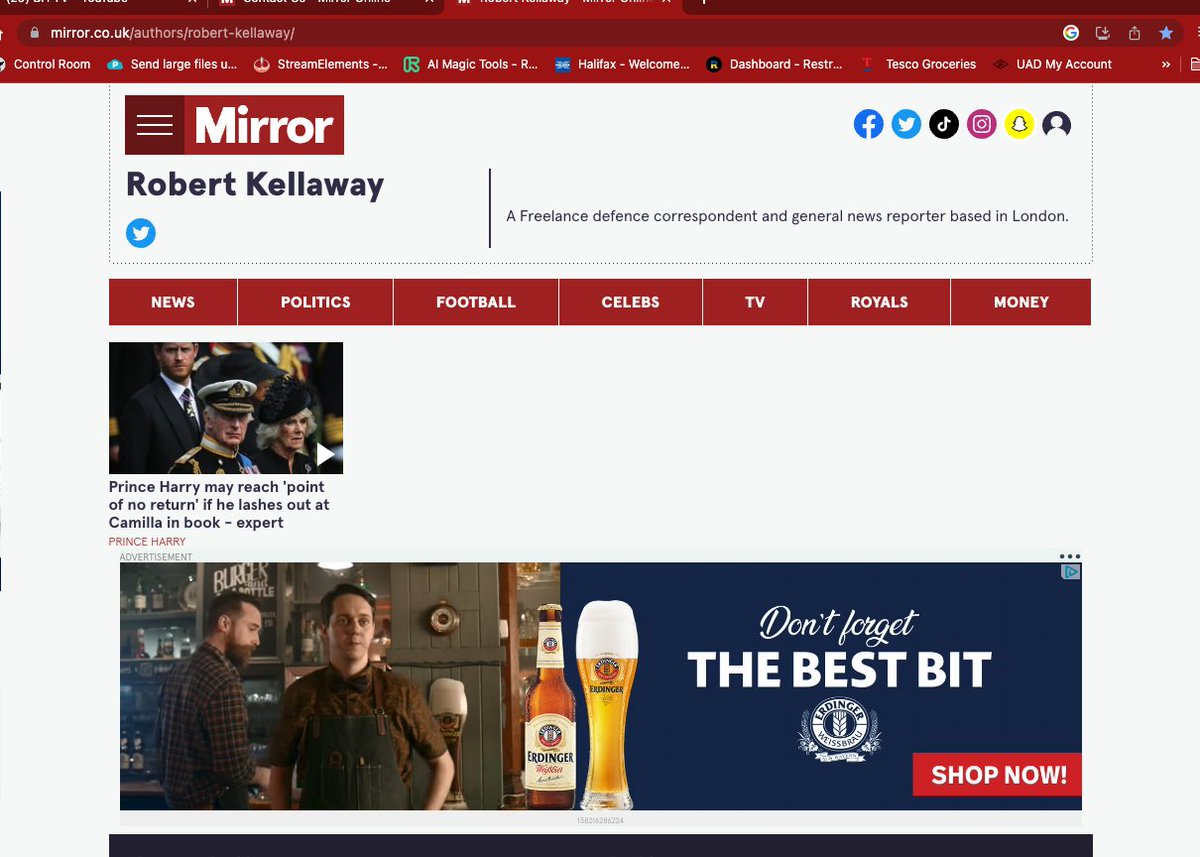
Task: Open the AdChoices icon on Erdinger ad
Action: coord(1071,572)
